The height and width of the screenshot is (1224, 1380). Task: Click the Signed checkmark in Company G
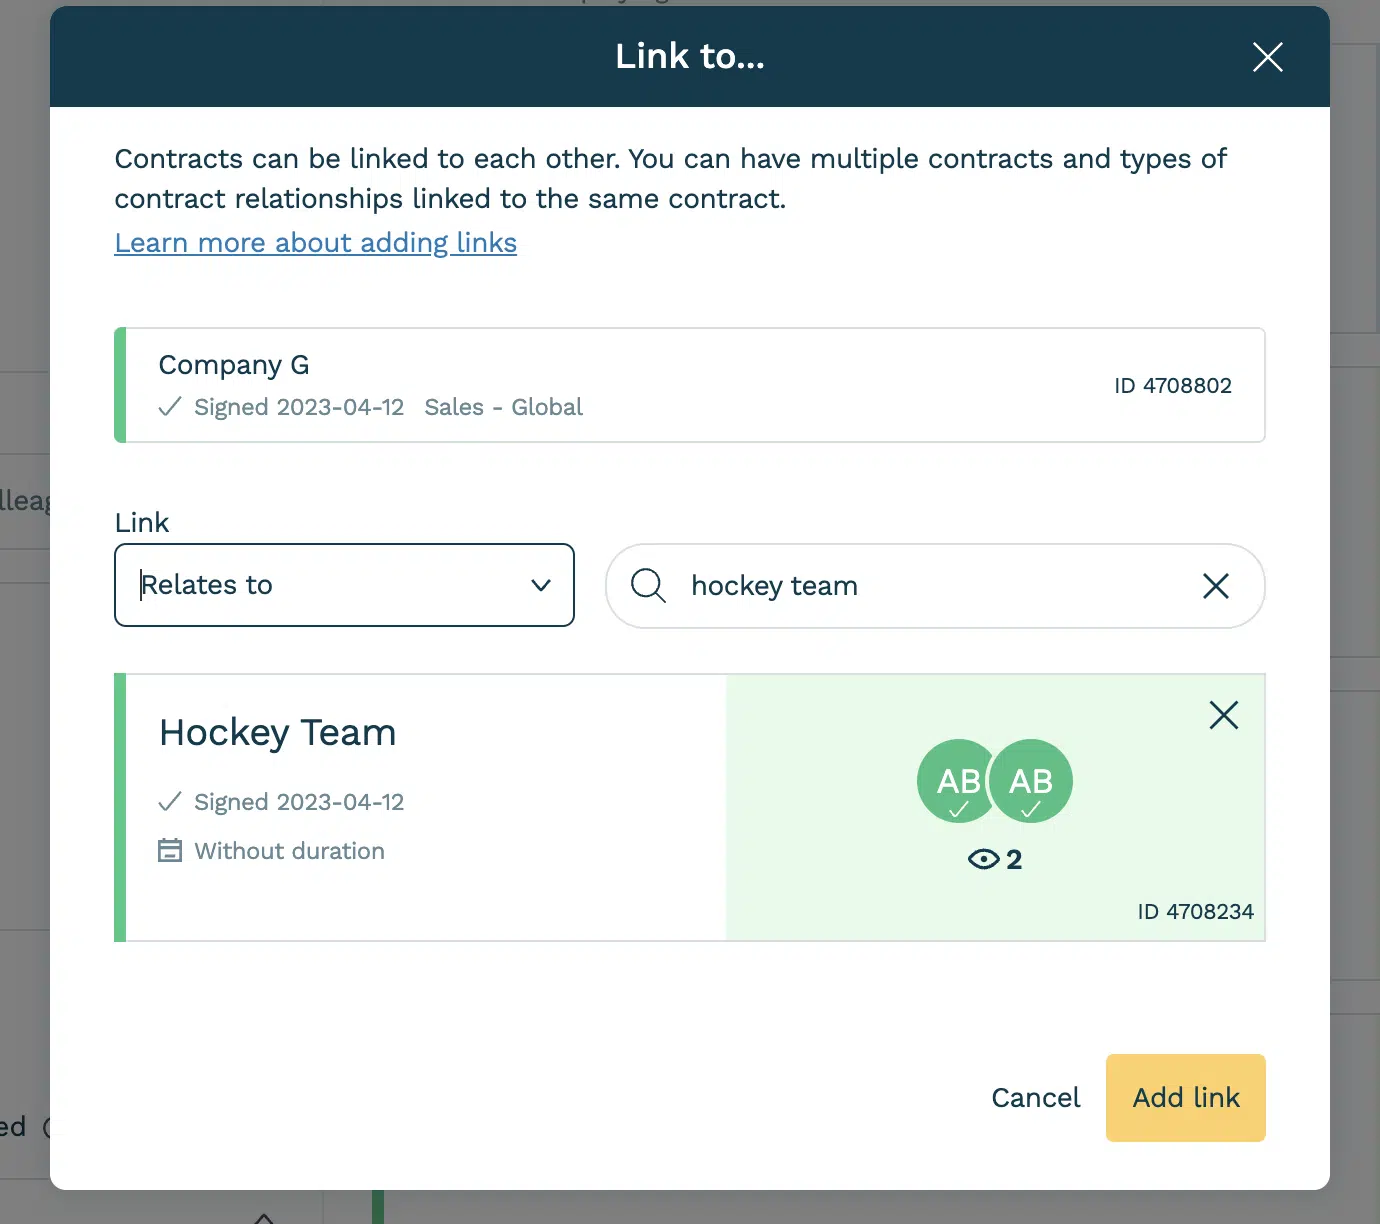[170, 406]
